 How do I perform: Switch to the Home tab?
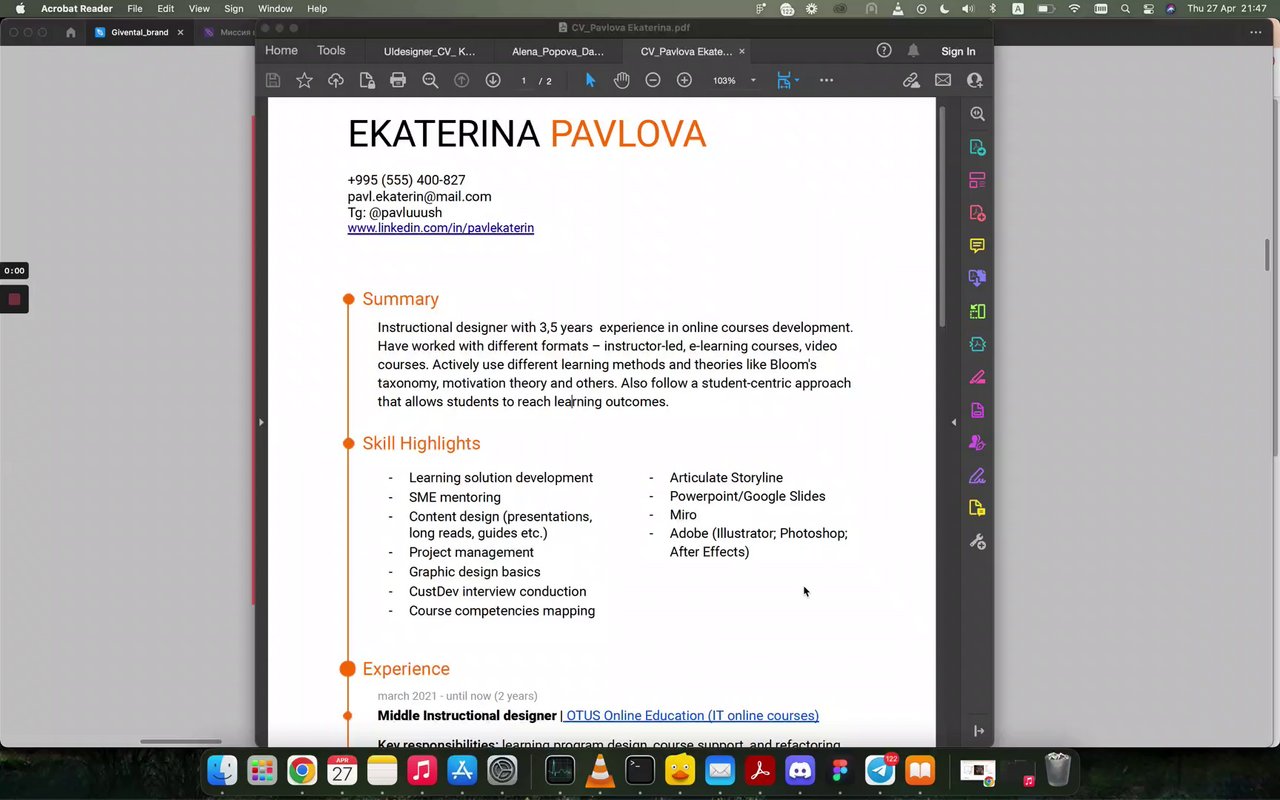pyautogui.click(x=281, y=50)
